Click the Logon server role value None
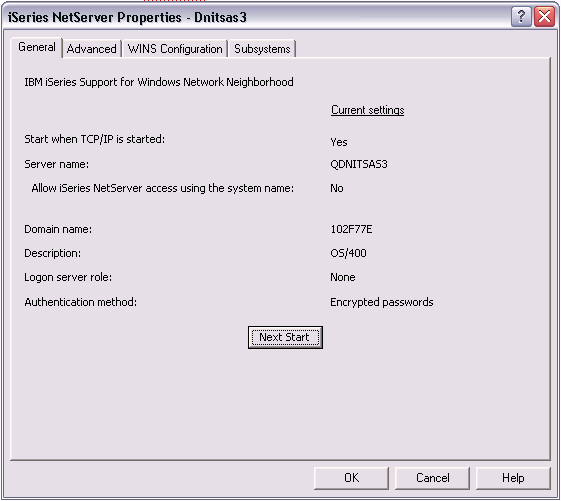561x501 pixels. (x=343, y=277)
